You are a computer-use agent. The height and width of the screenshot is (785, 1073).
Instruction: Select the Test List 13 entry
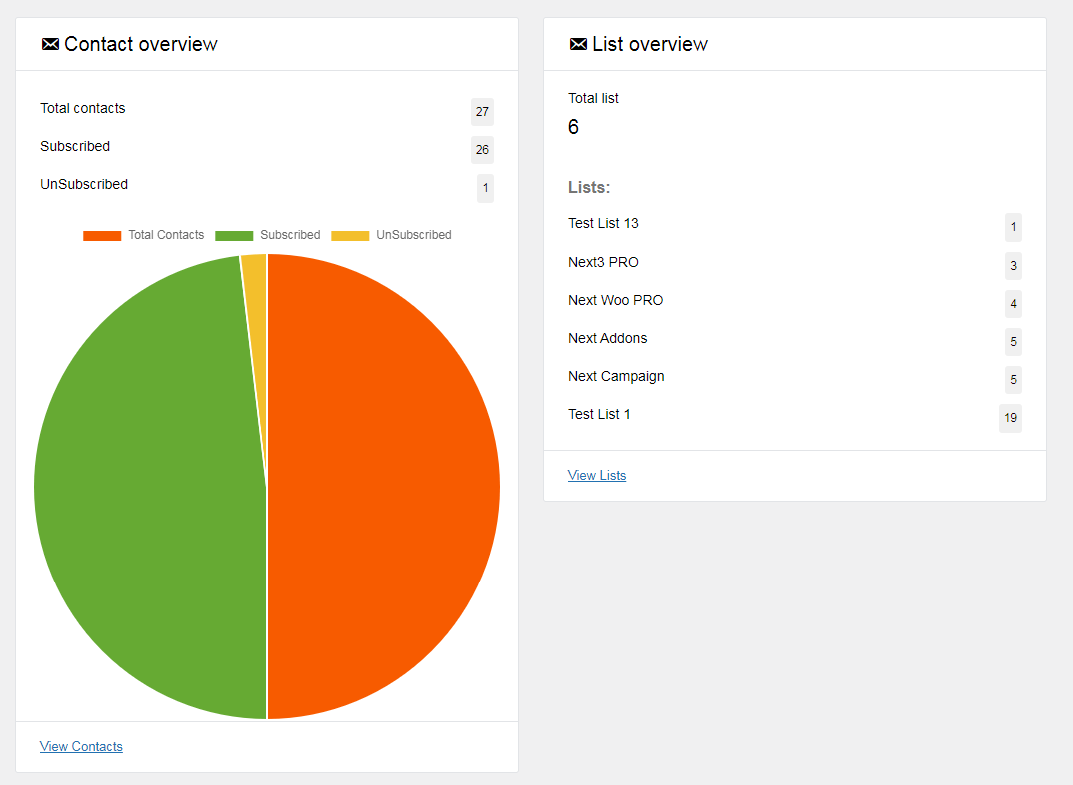tap(603, 223)
